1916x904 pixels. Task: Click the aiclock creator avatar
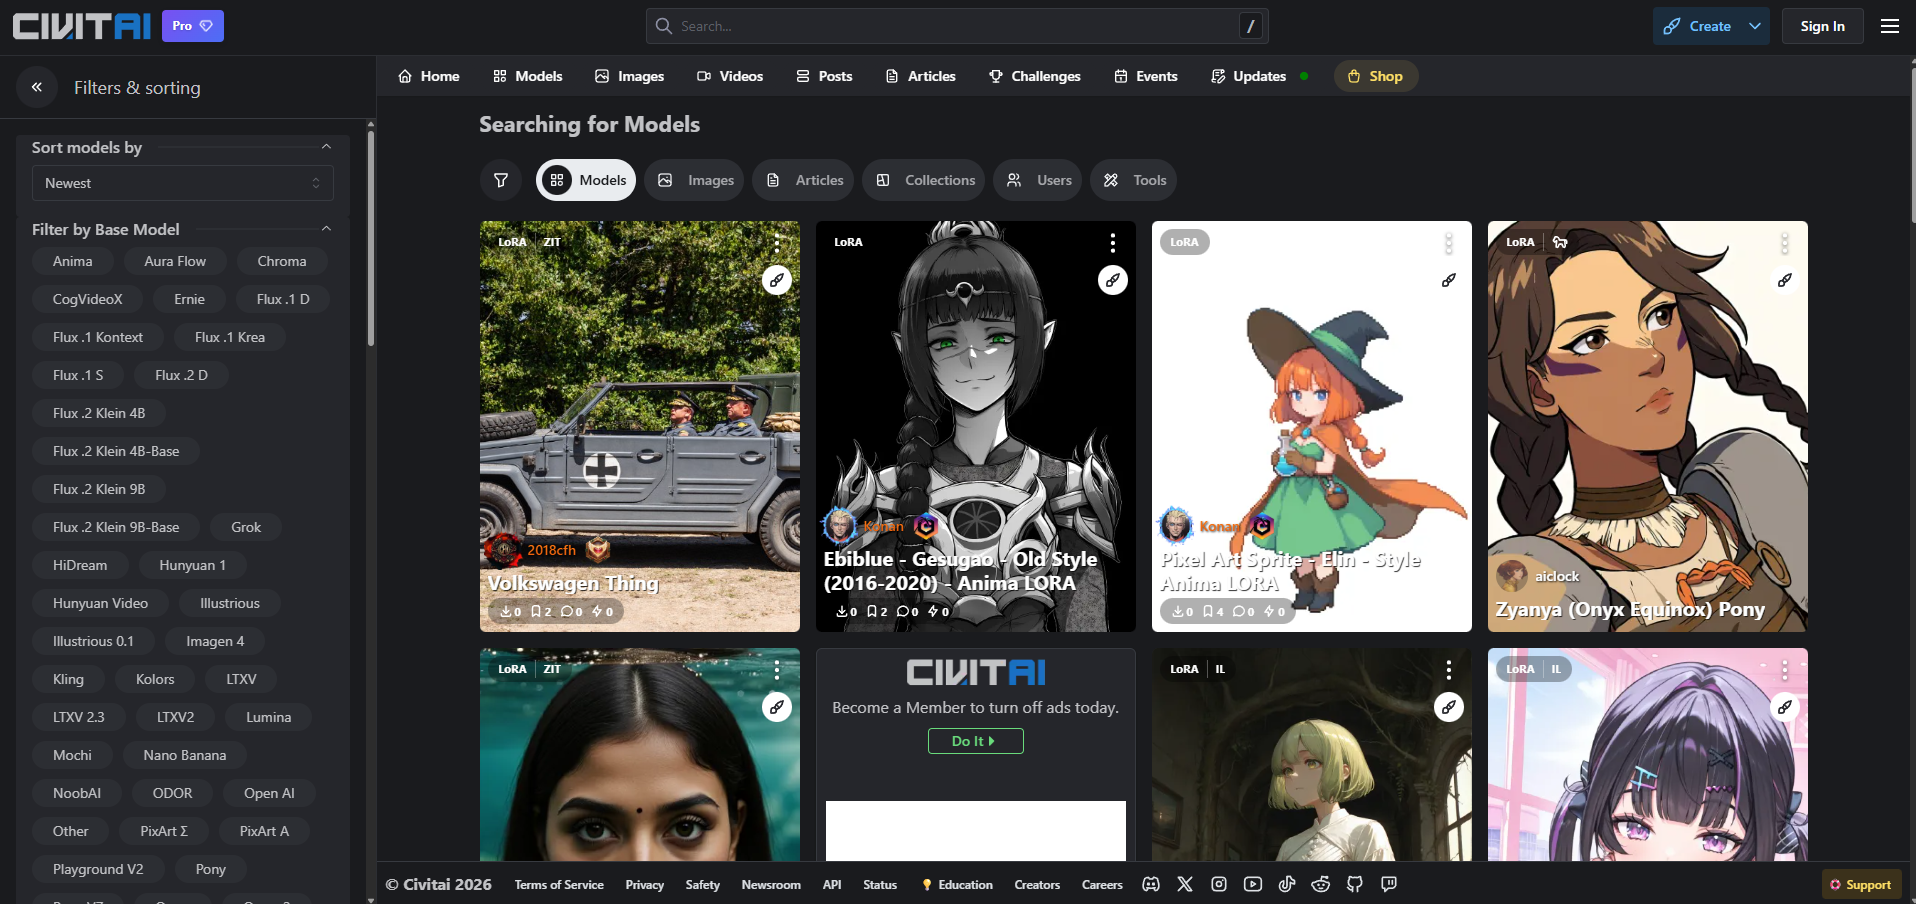[x=1512, y=576]
